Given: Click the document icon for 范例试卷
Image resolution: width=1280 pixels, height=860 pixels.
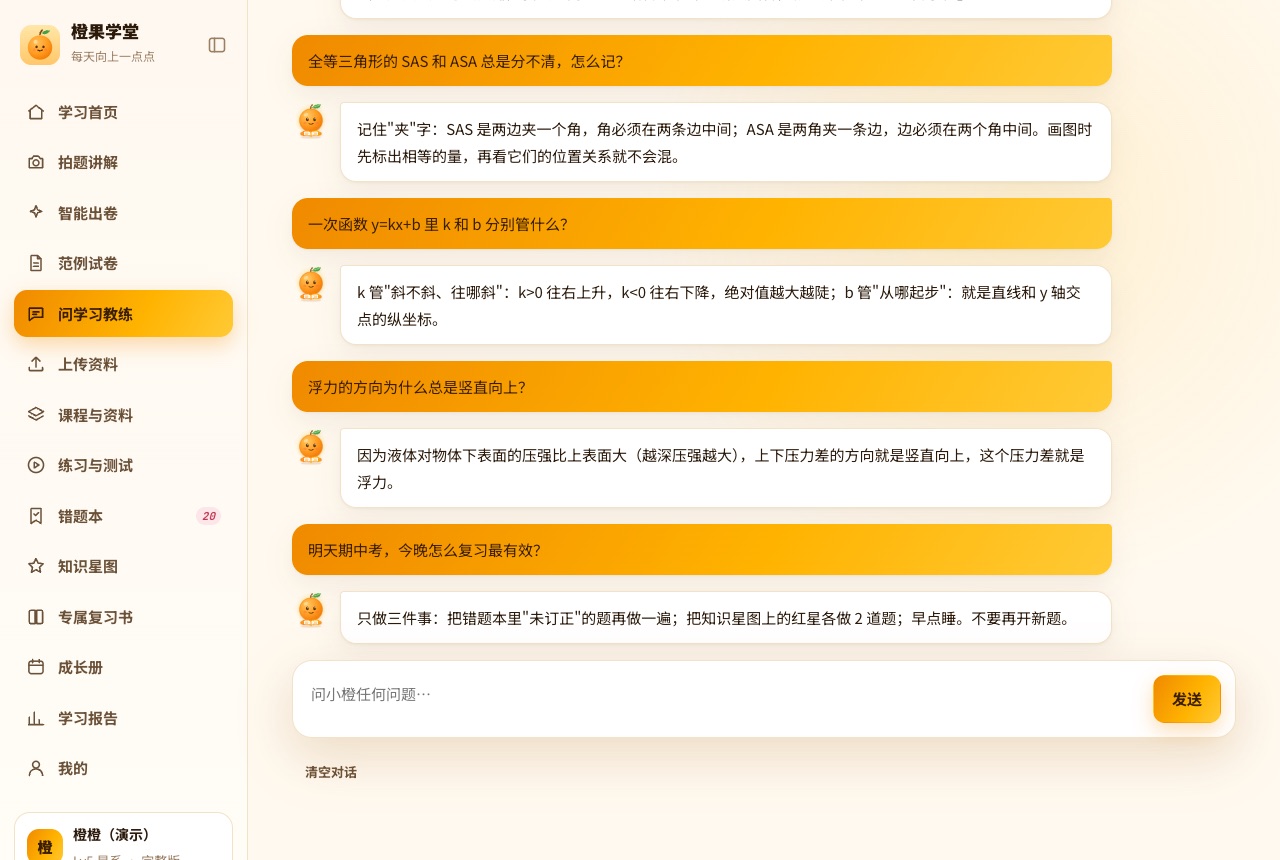Looking at the screenshot, I should pyautogui.click(x=36, y=263).
